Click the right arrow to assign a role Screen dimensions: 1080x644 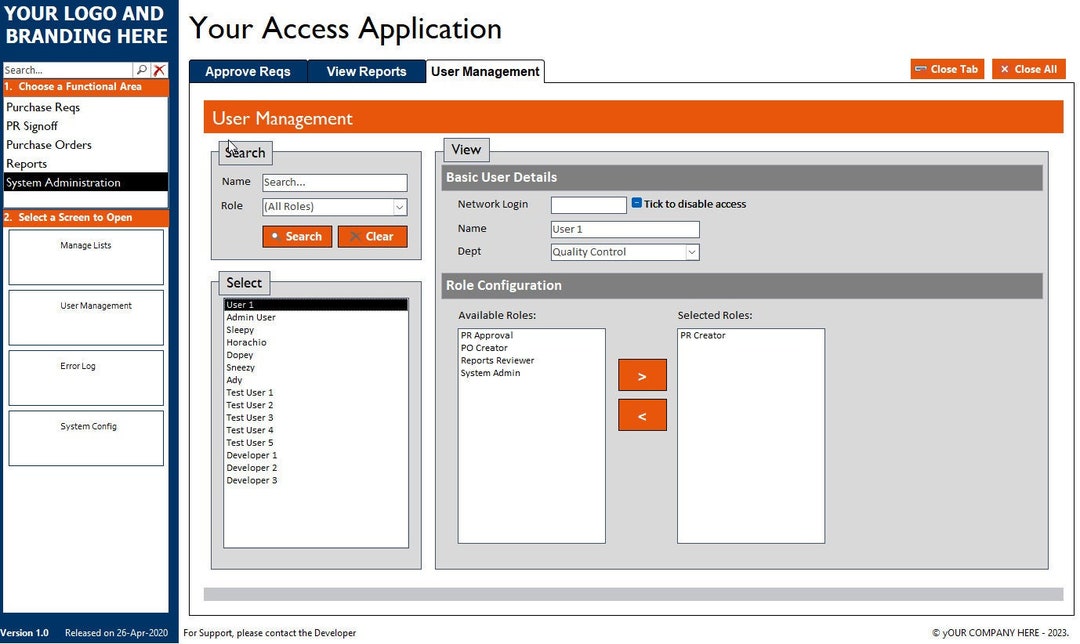(x=641, y=374)
